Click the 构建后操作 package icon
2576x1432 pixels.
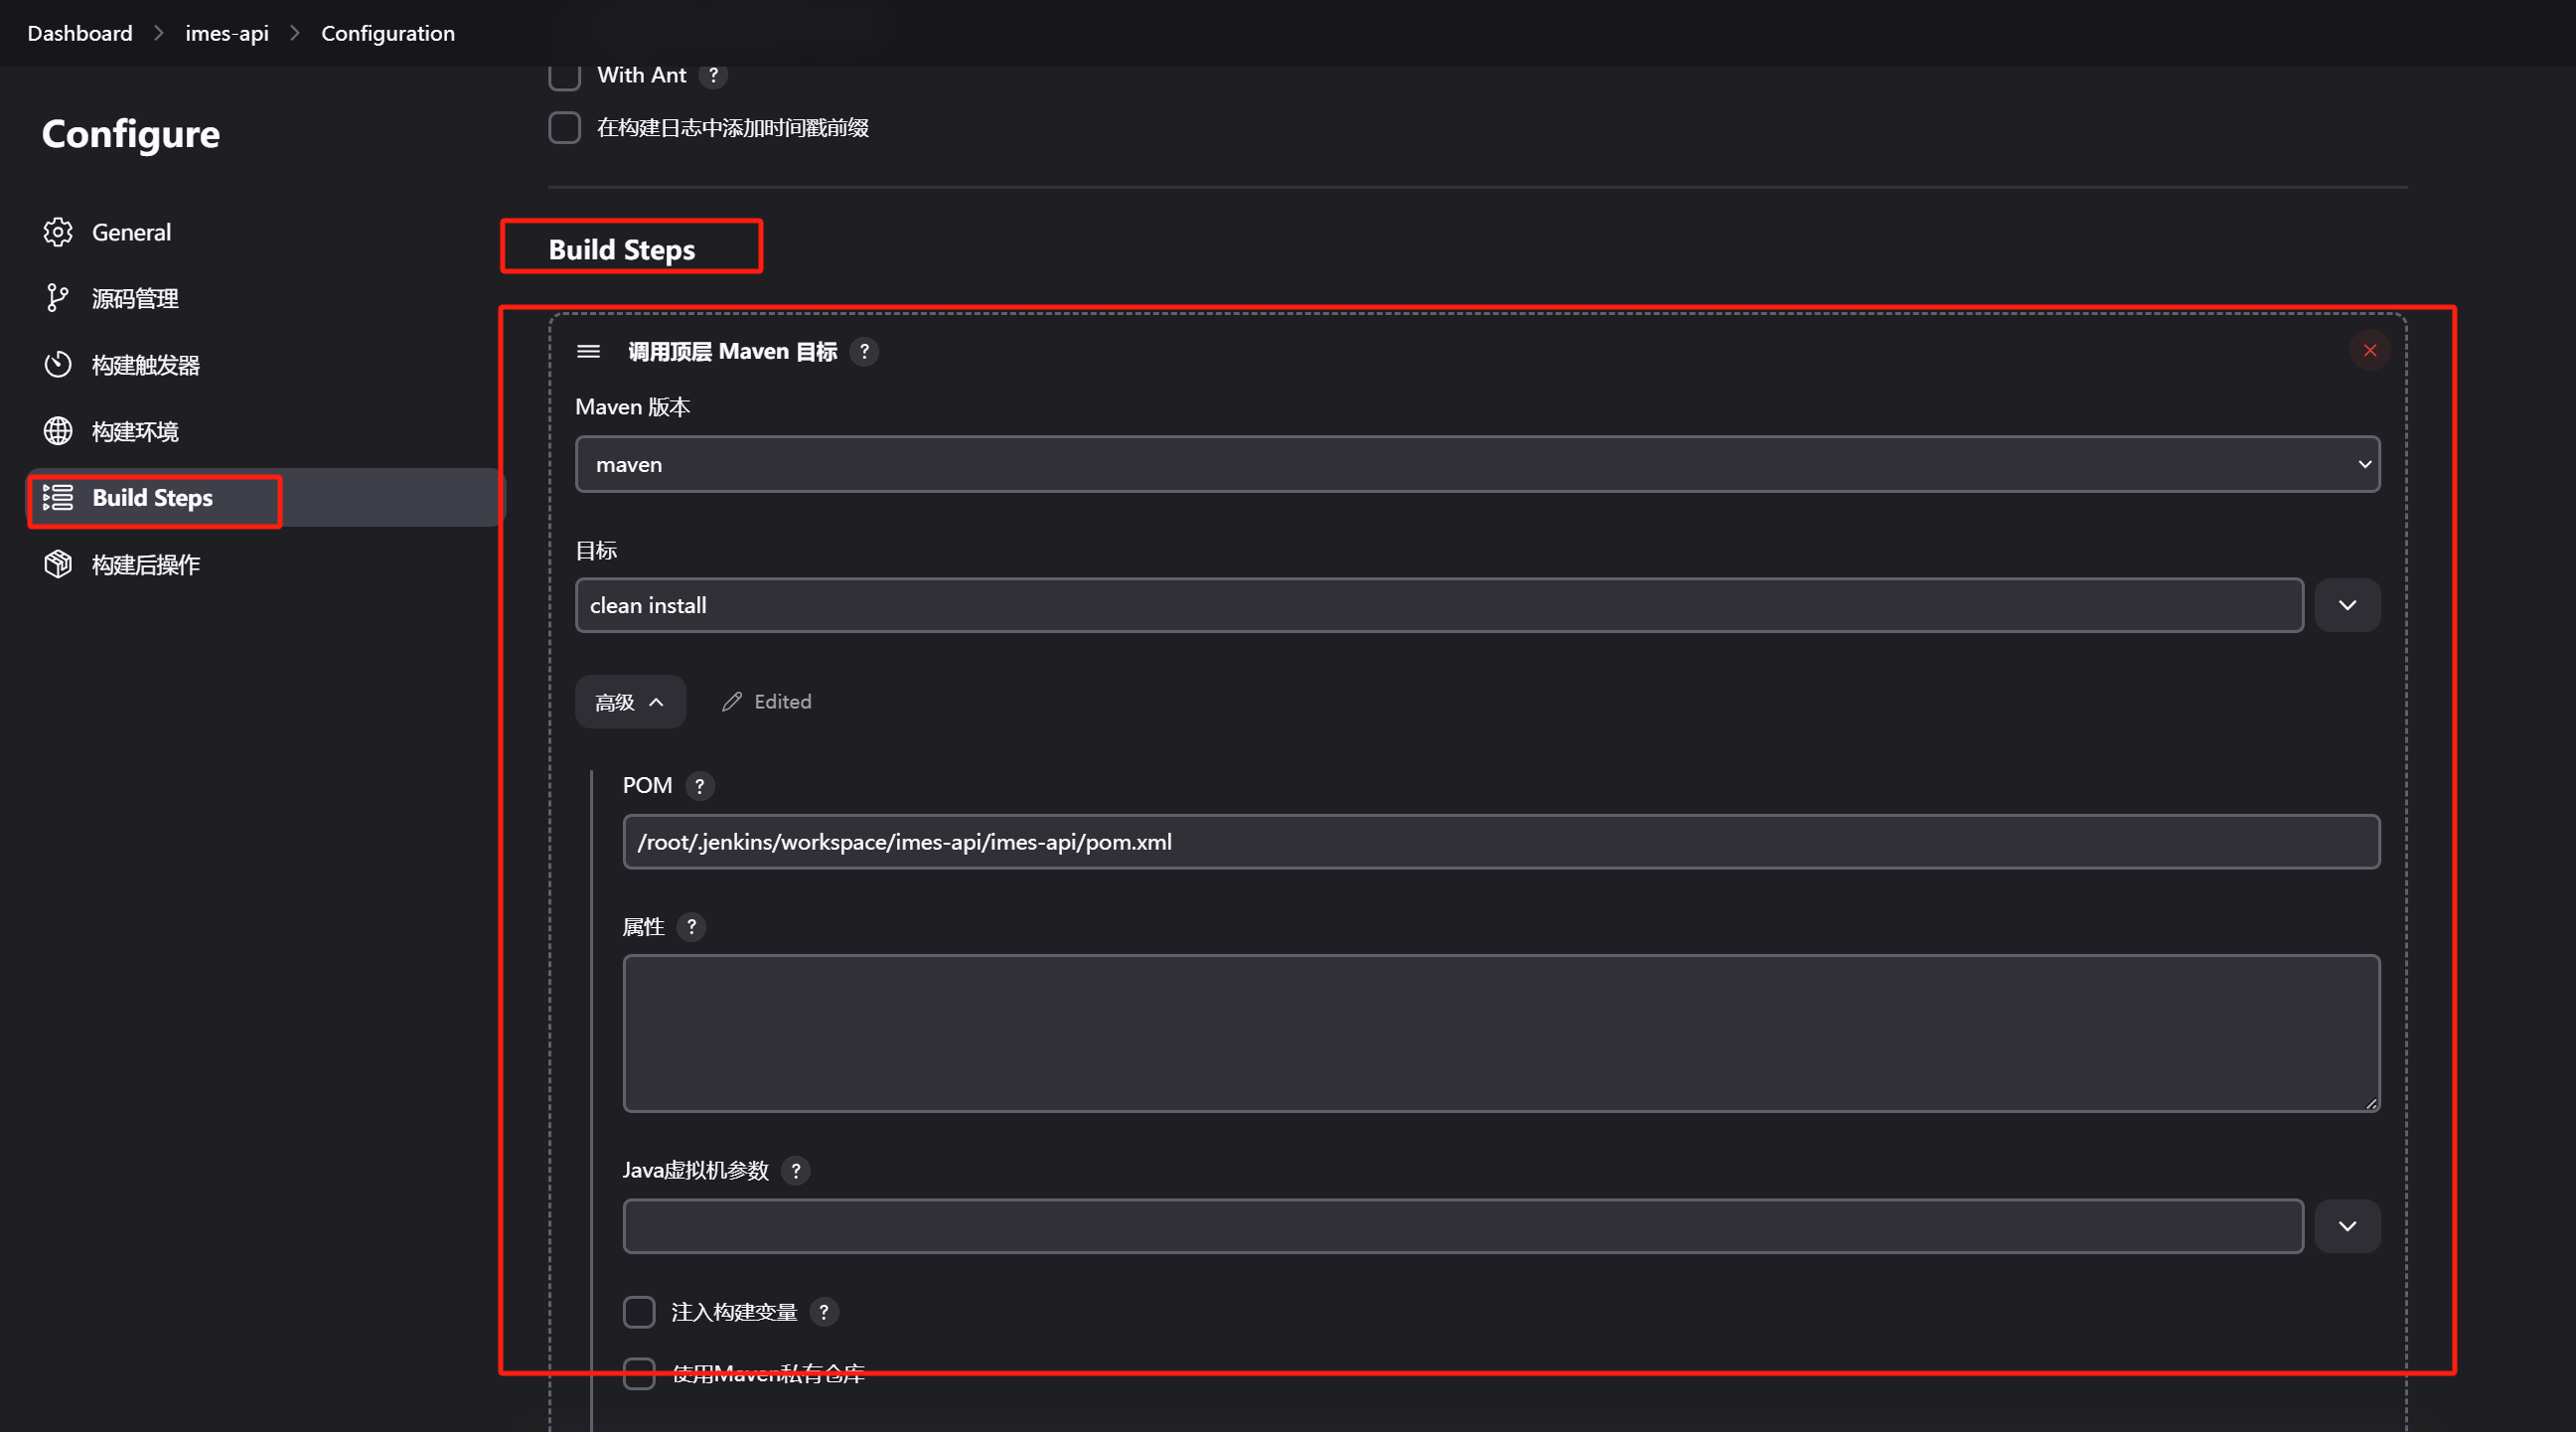click(58, 564)
